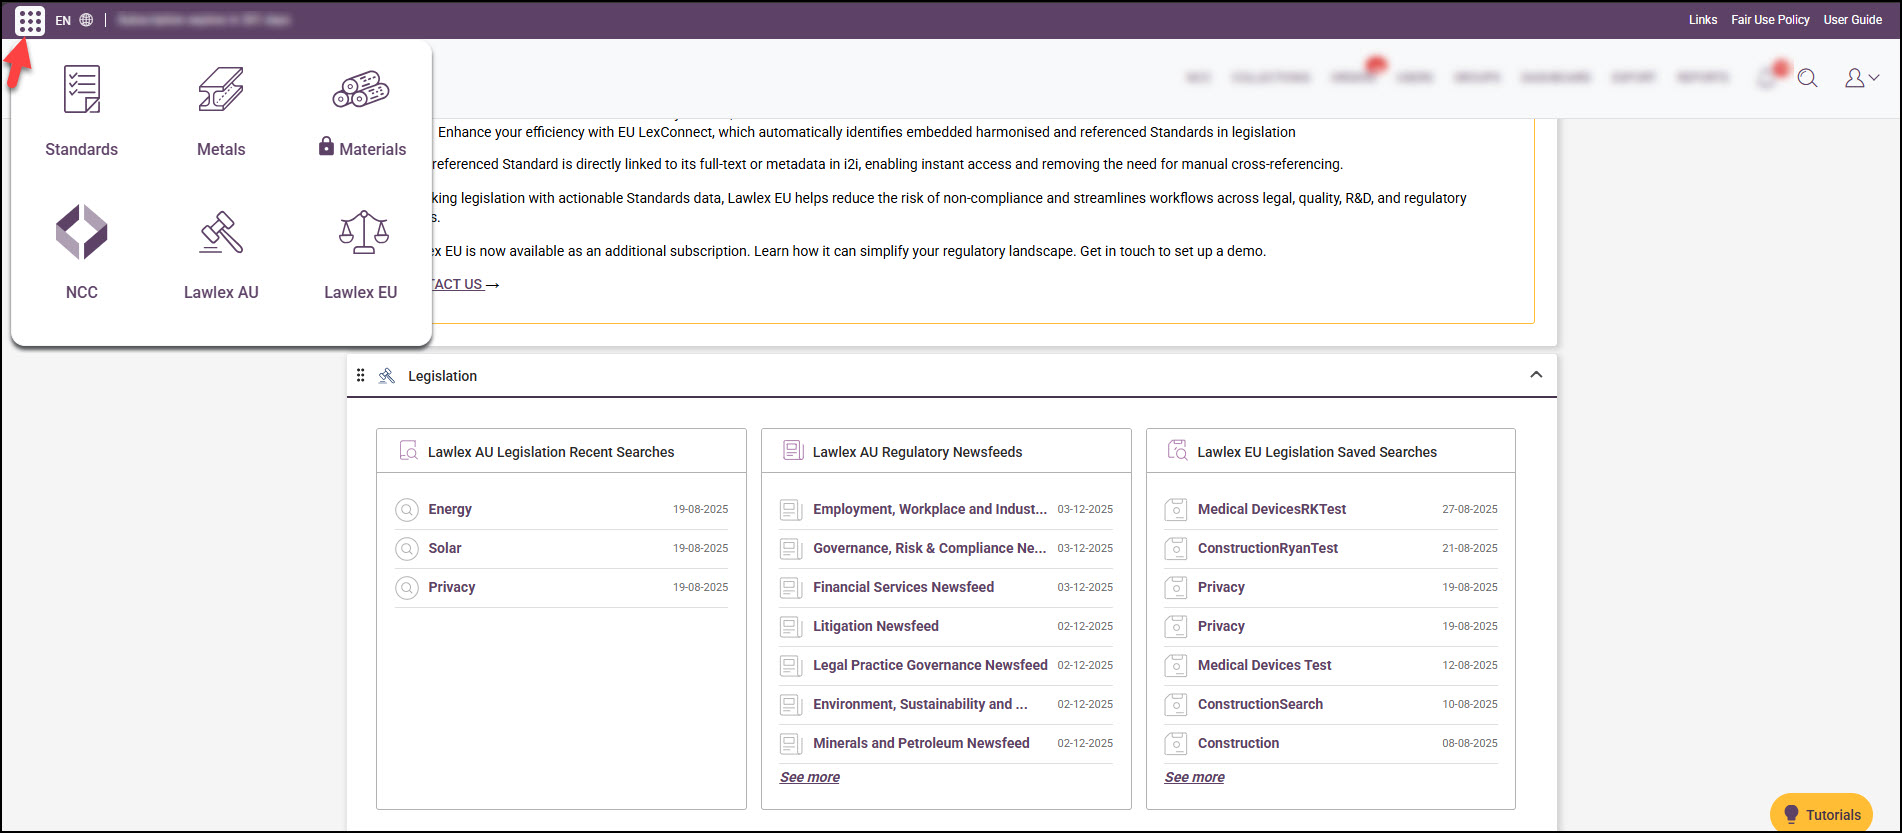Launch Lawlex EU scales icon
This screenshot has width=1902, height=833.
coord(362,232)
